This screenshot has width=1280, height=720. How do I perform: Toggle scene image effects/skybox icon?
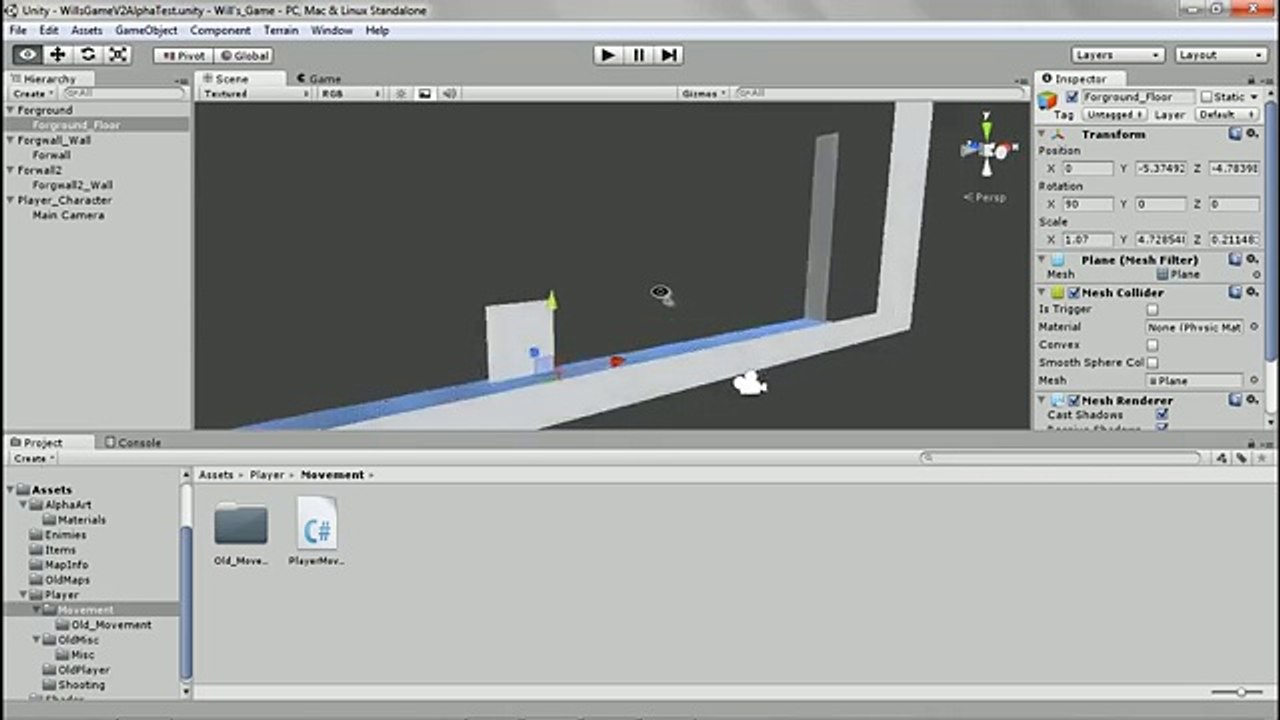click(425, 93)
